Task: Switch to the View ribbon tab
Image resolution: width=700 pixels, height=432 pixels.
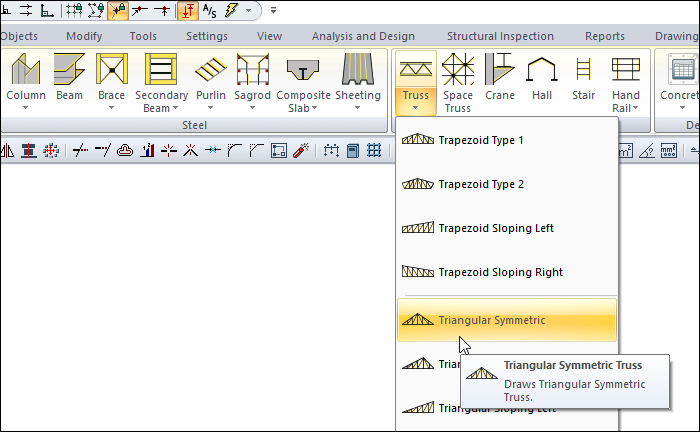Action: pyautogui.click(x=269, y=36)
